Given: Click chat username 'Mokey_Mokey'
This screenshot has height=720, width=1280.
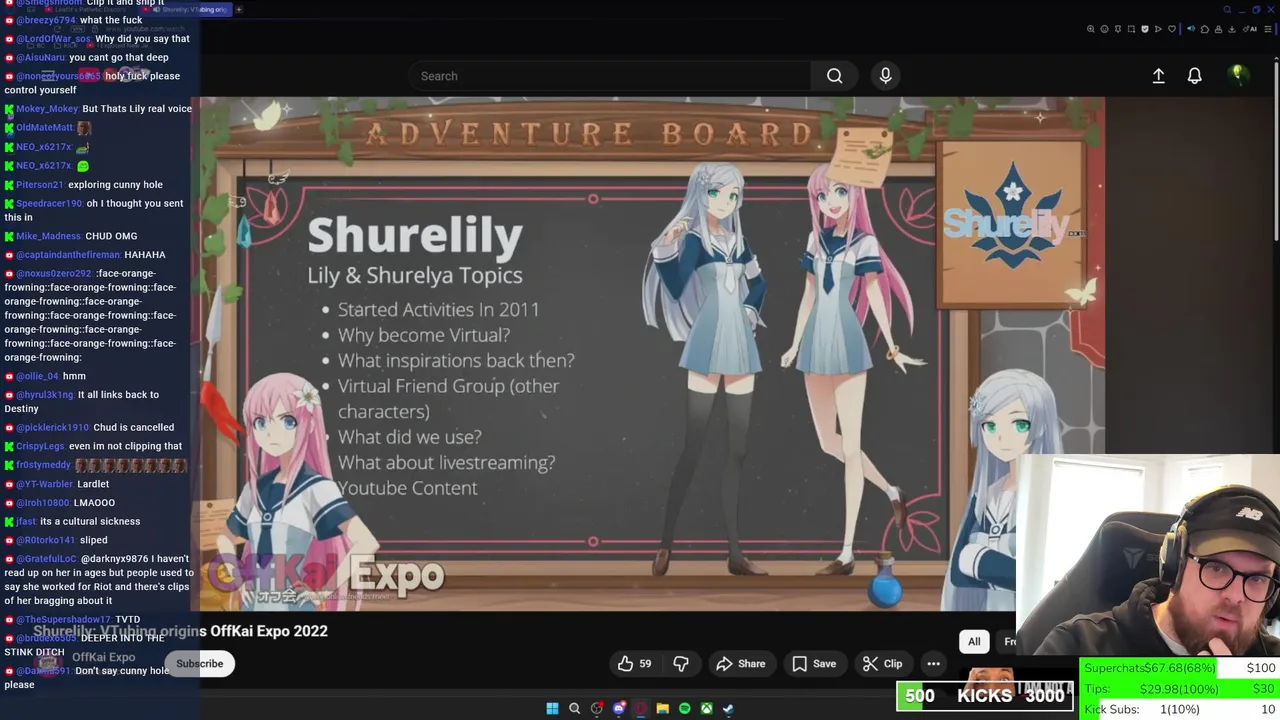Looking at the screenshot, I should click(47, 108).
